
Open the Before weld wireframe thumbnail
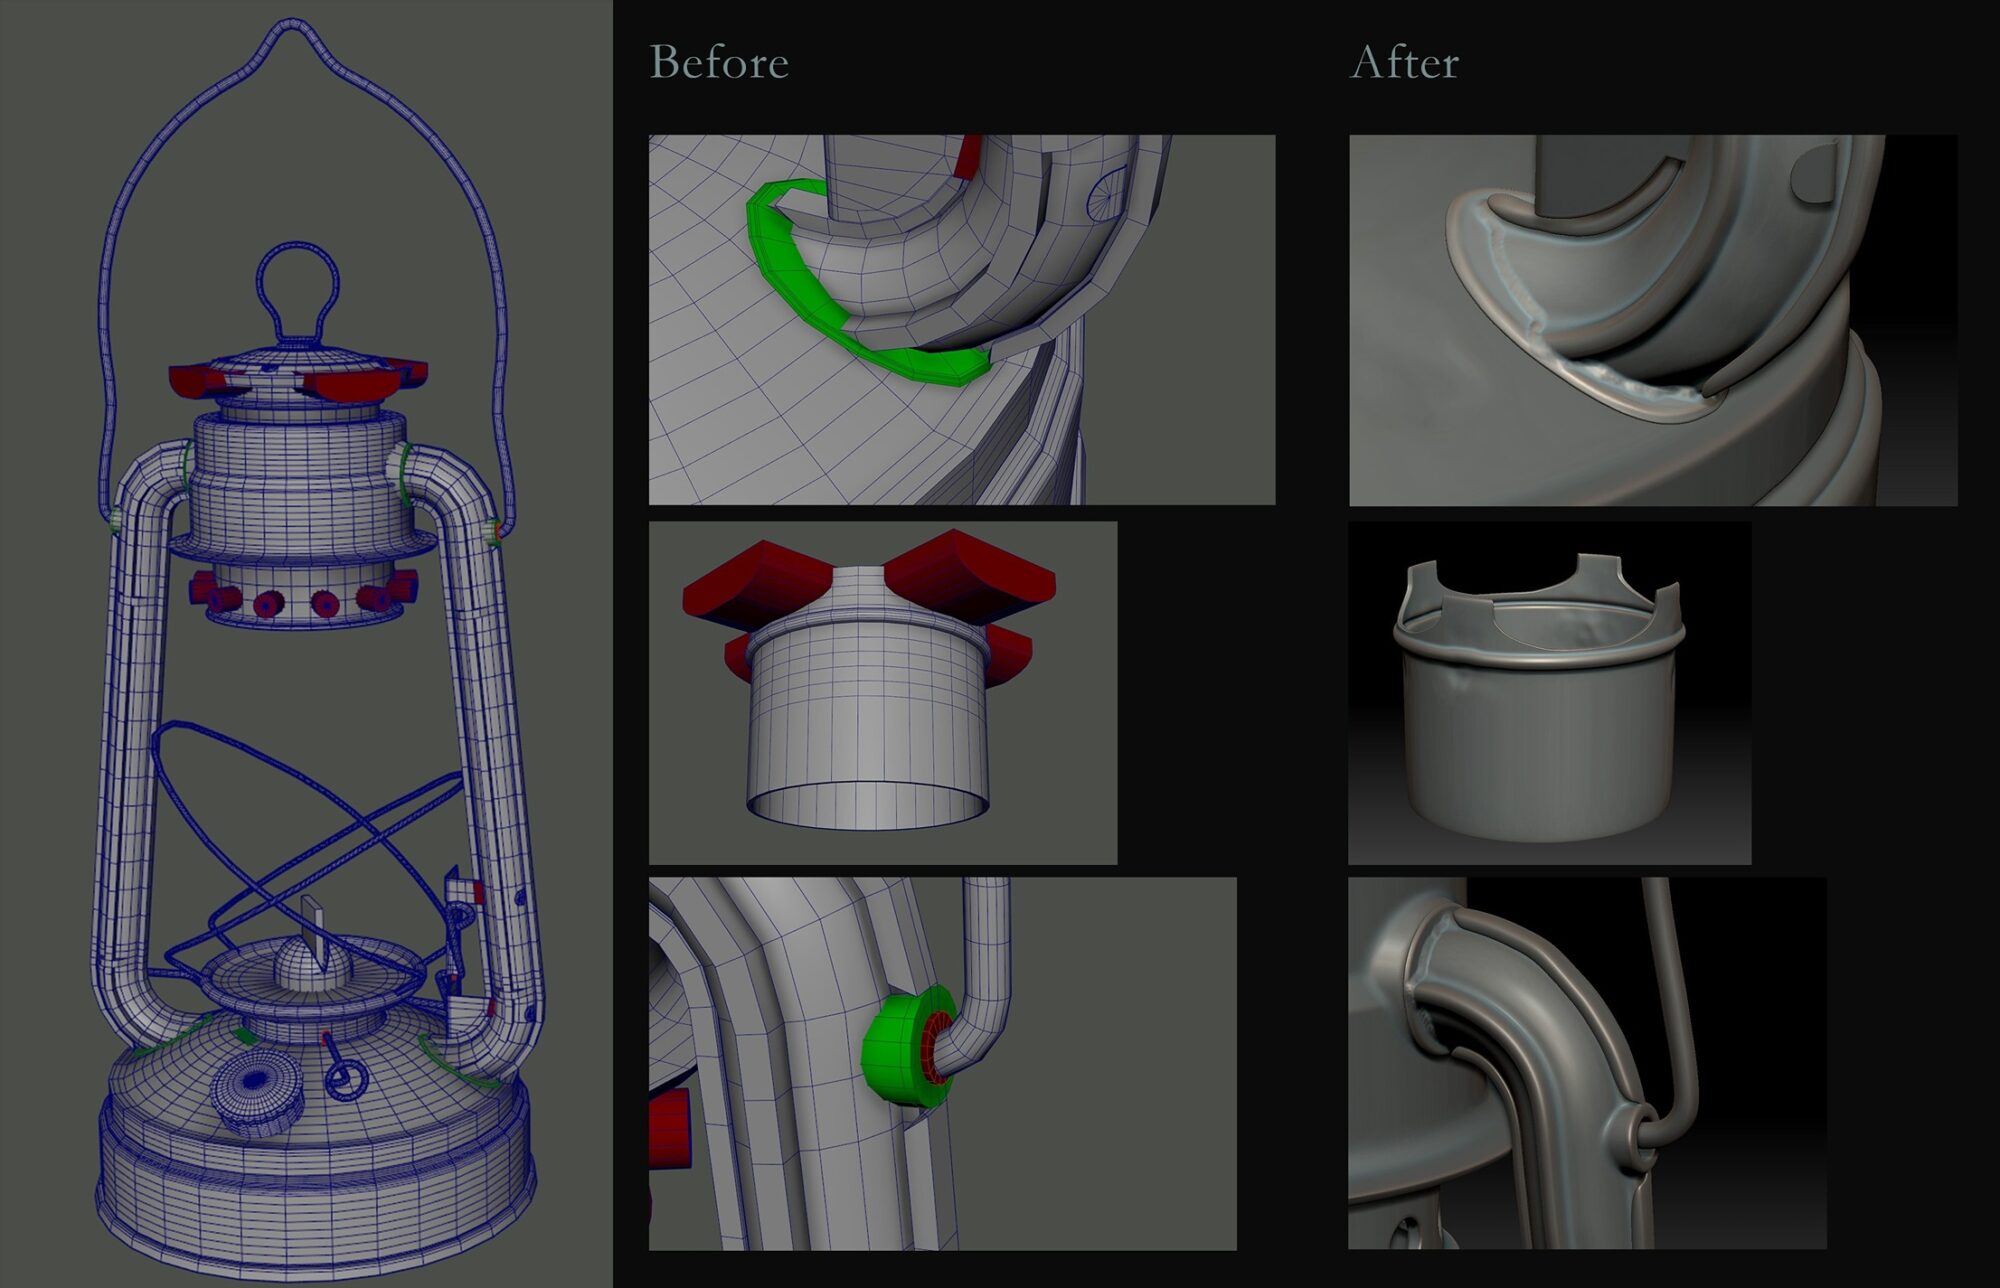(x=961, y=319)
